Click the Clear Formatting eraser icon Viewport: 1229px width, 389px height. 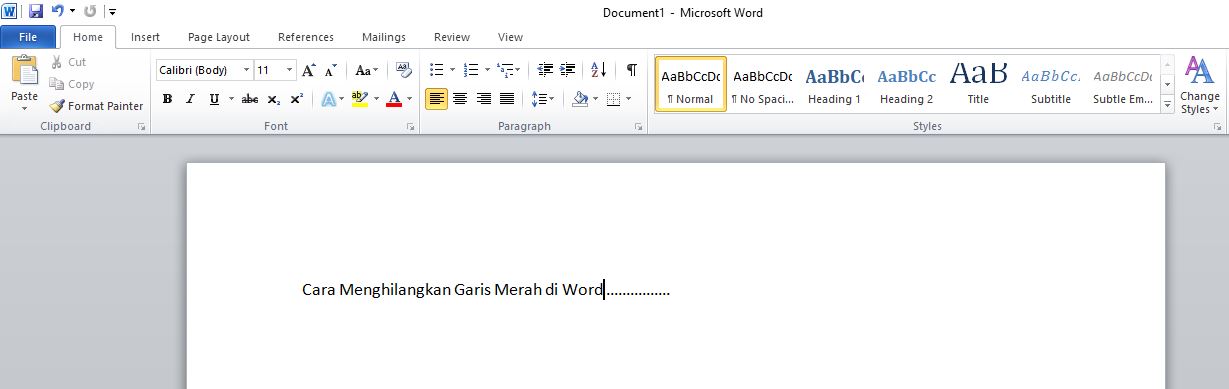point(404,70)
